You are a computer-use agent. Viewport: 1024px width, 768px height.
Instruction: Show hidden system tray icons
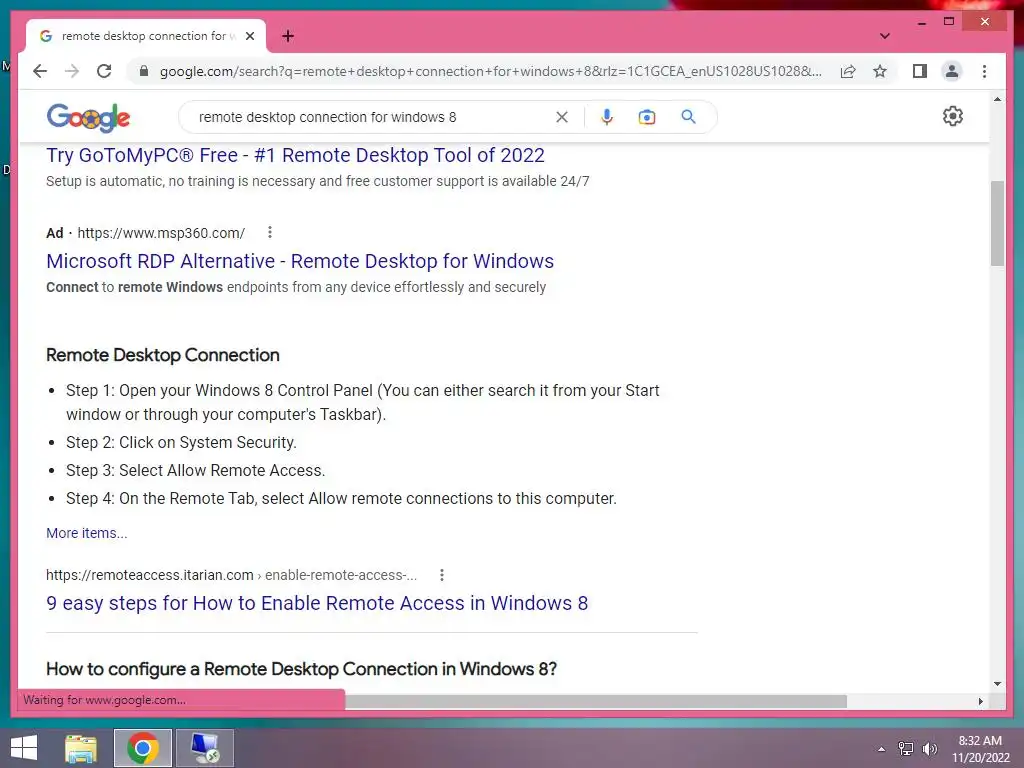[x=882, y=749]
